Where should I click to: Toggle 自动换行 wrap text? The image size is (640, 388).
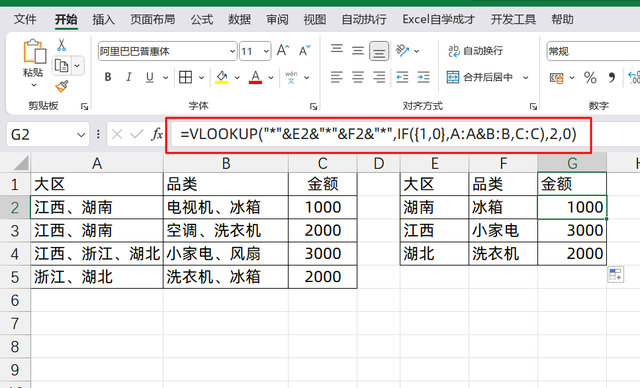tap(476, 51)
